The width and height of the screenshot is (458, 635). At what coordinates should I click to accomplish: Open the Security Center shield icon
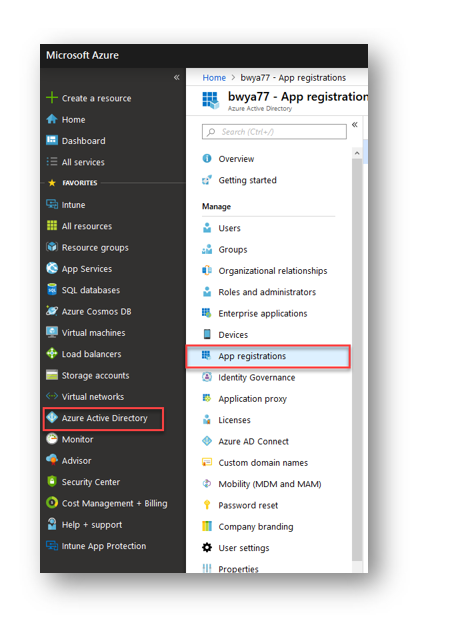coord(52,482)
